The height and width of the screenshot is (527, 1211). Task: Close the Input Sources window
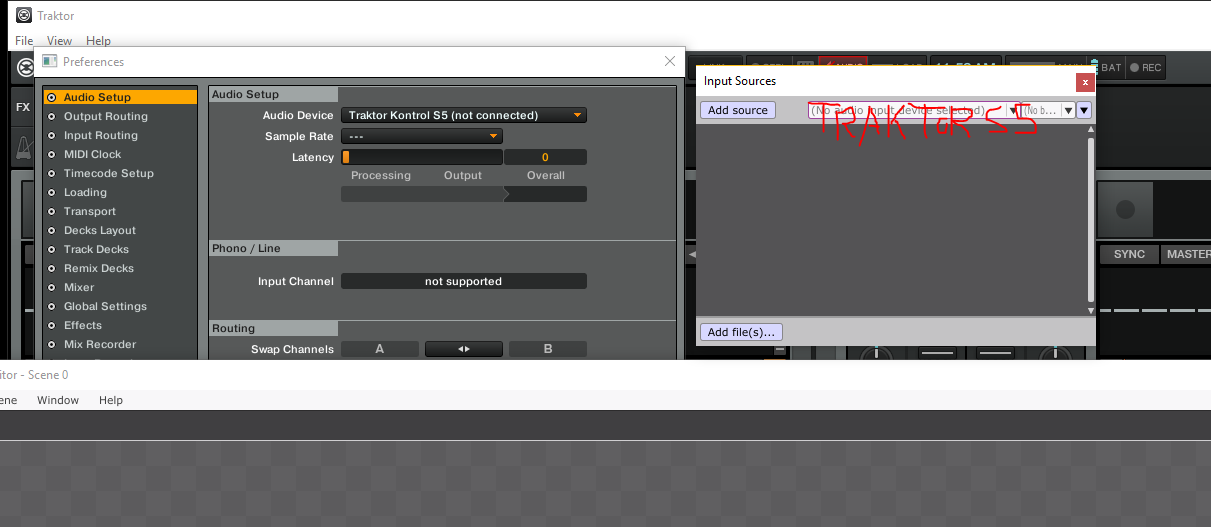[x=1085, y=82]
